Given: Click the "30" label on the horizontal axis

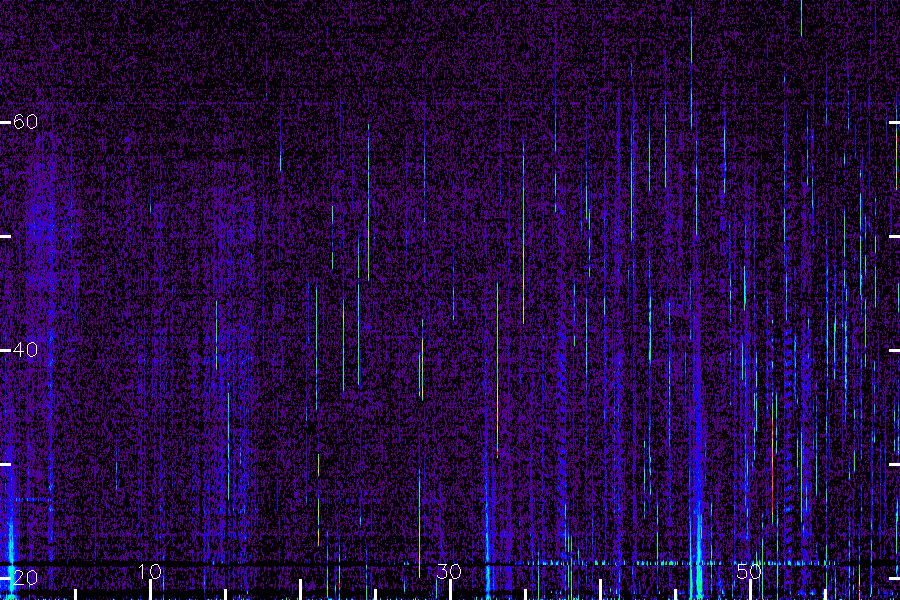Looking at the screenshot, I should (x=449, y=571).
